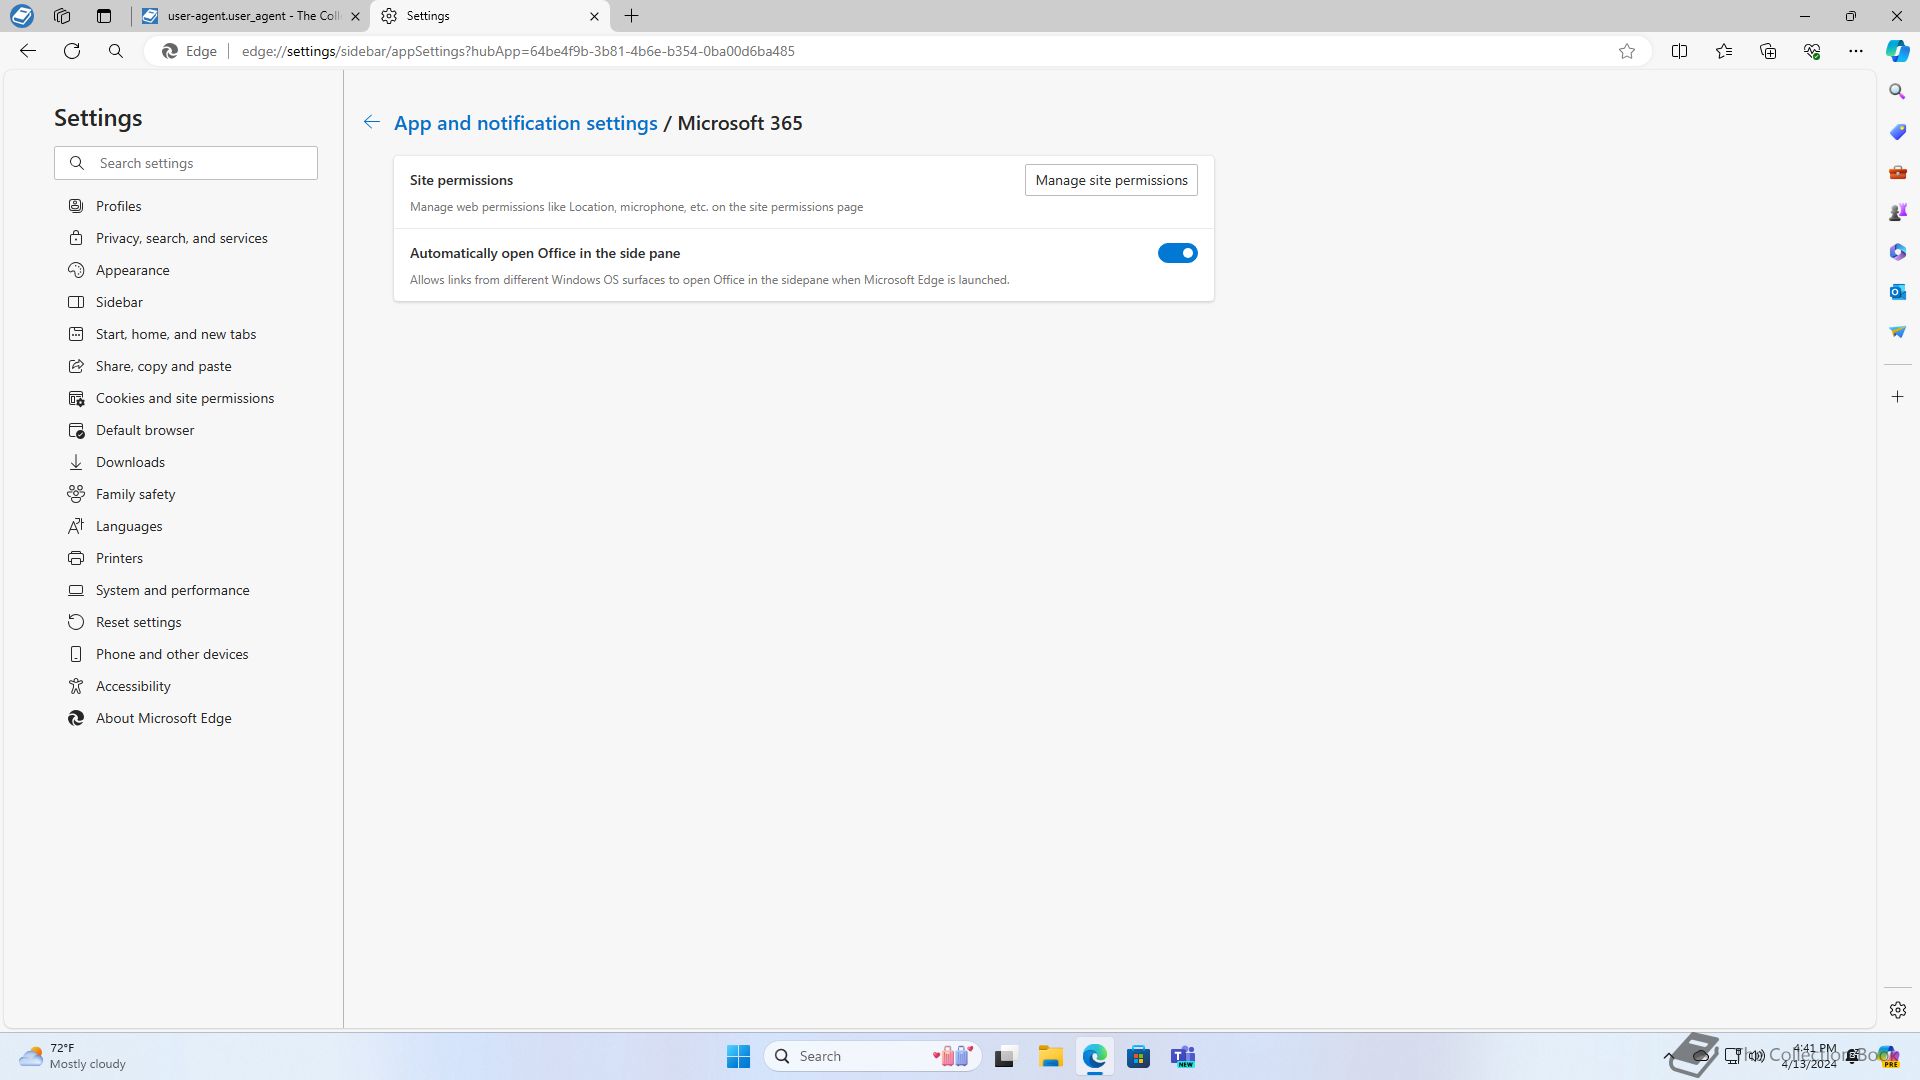Viewport: 1920px width, 1080px height.
Task: Go back via arrow beside App and notification settings
Action: pyautogui.click(x=371, y=122)
